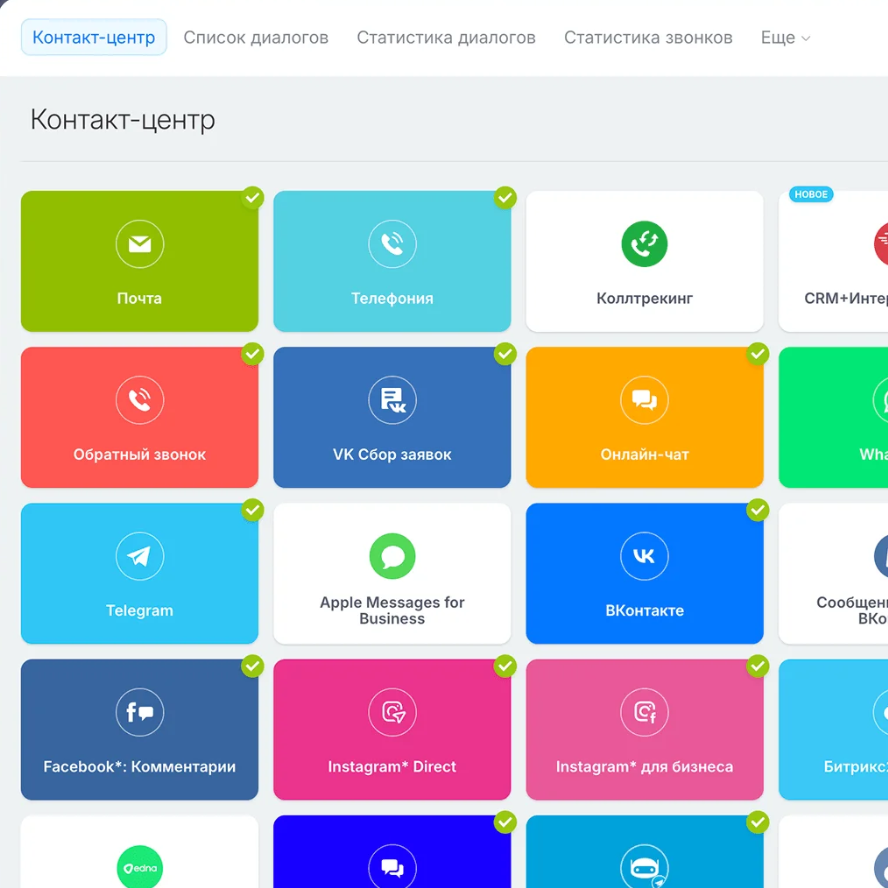Viewport: 888px width, 888px height.
Task: Click the Instagram* для бизнеса label text
Action: [644, 767]
